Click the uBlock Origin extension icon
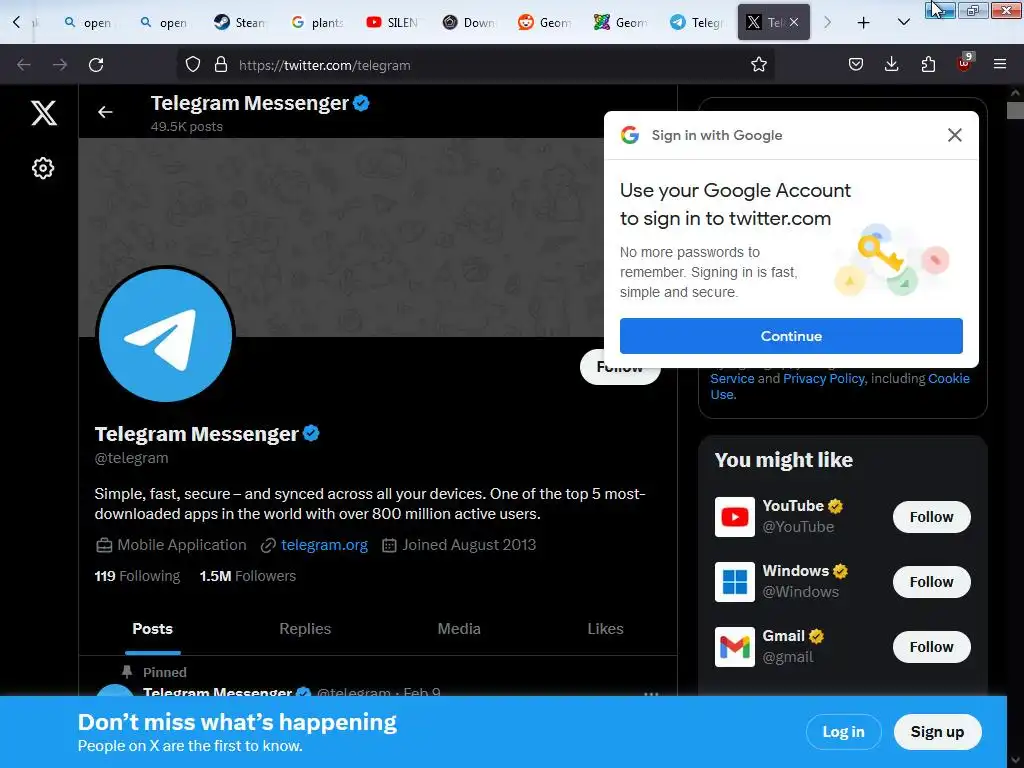Screen dimensions: 1024x768 coord(965,63)
